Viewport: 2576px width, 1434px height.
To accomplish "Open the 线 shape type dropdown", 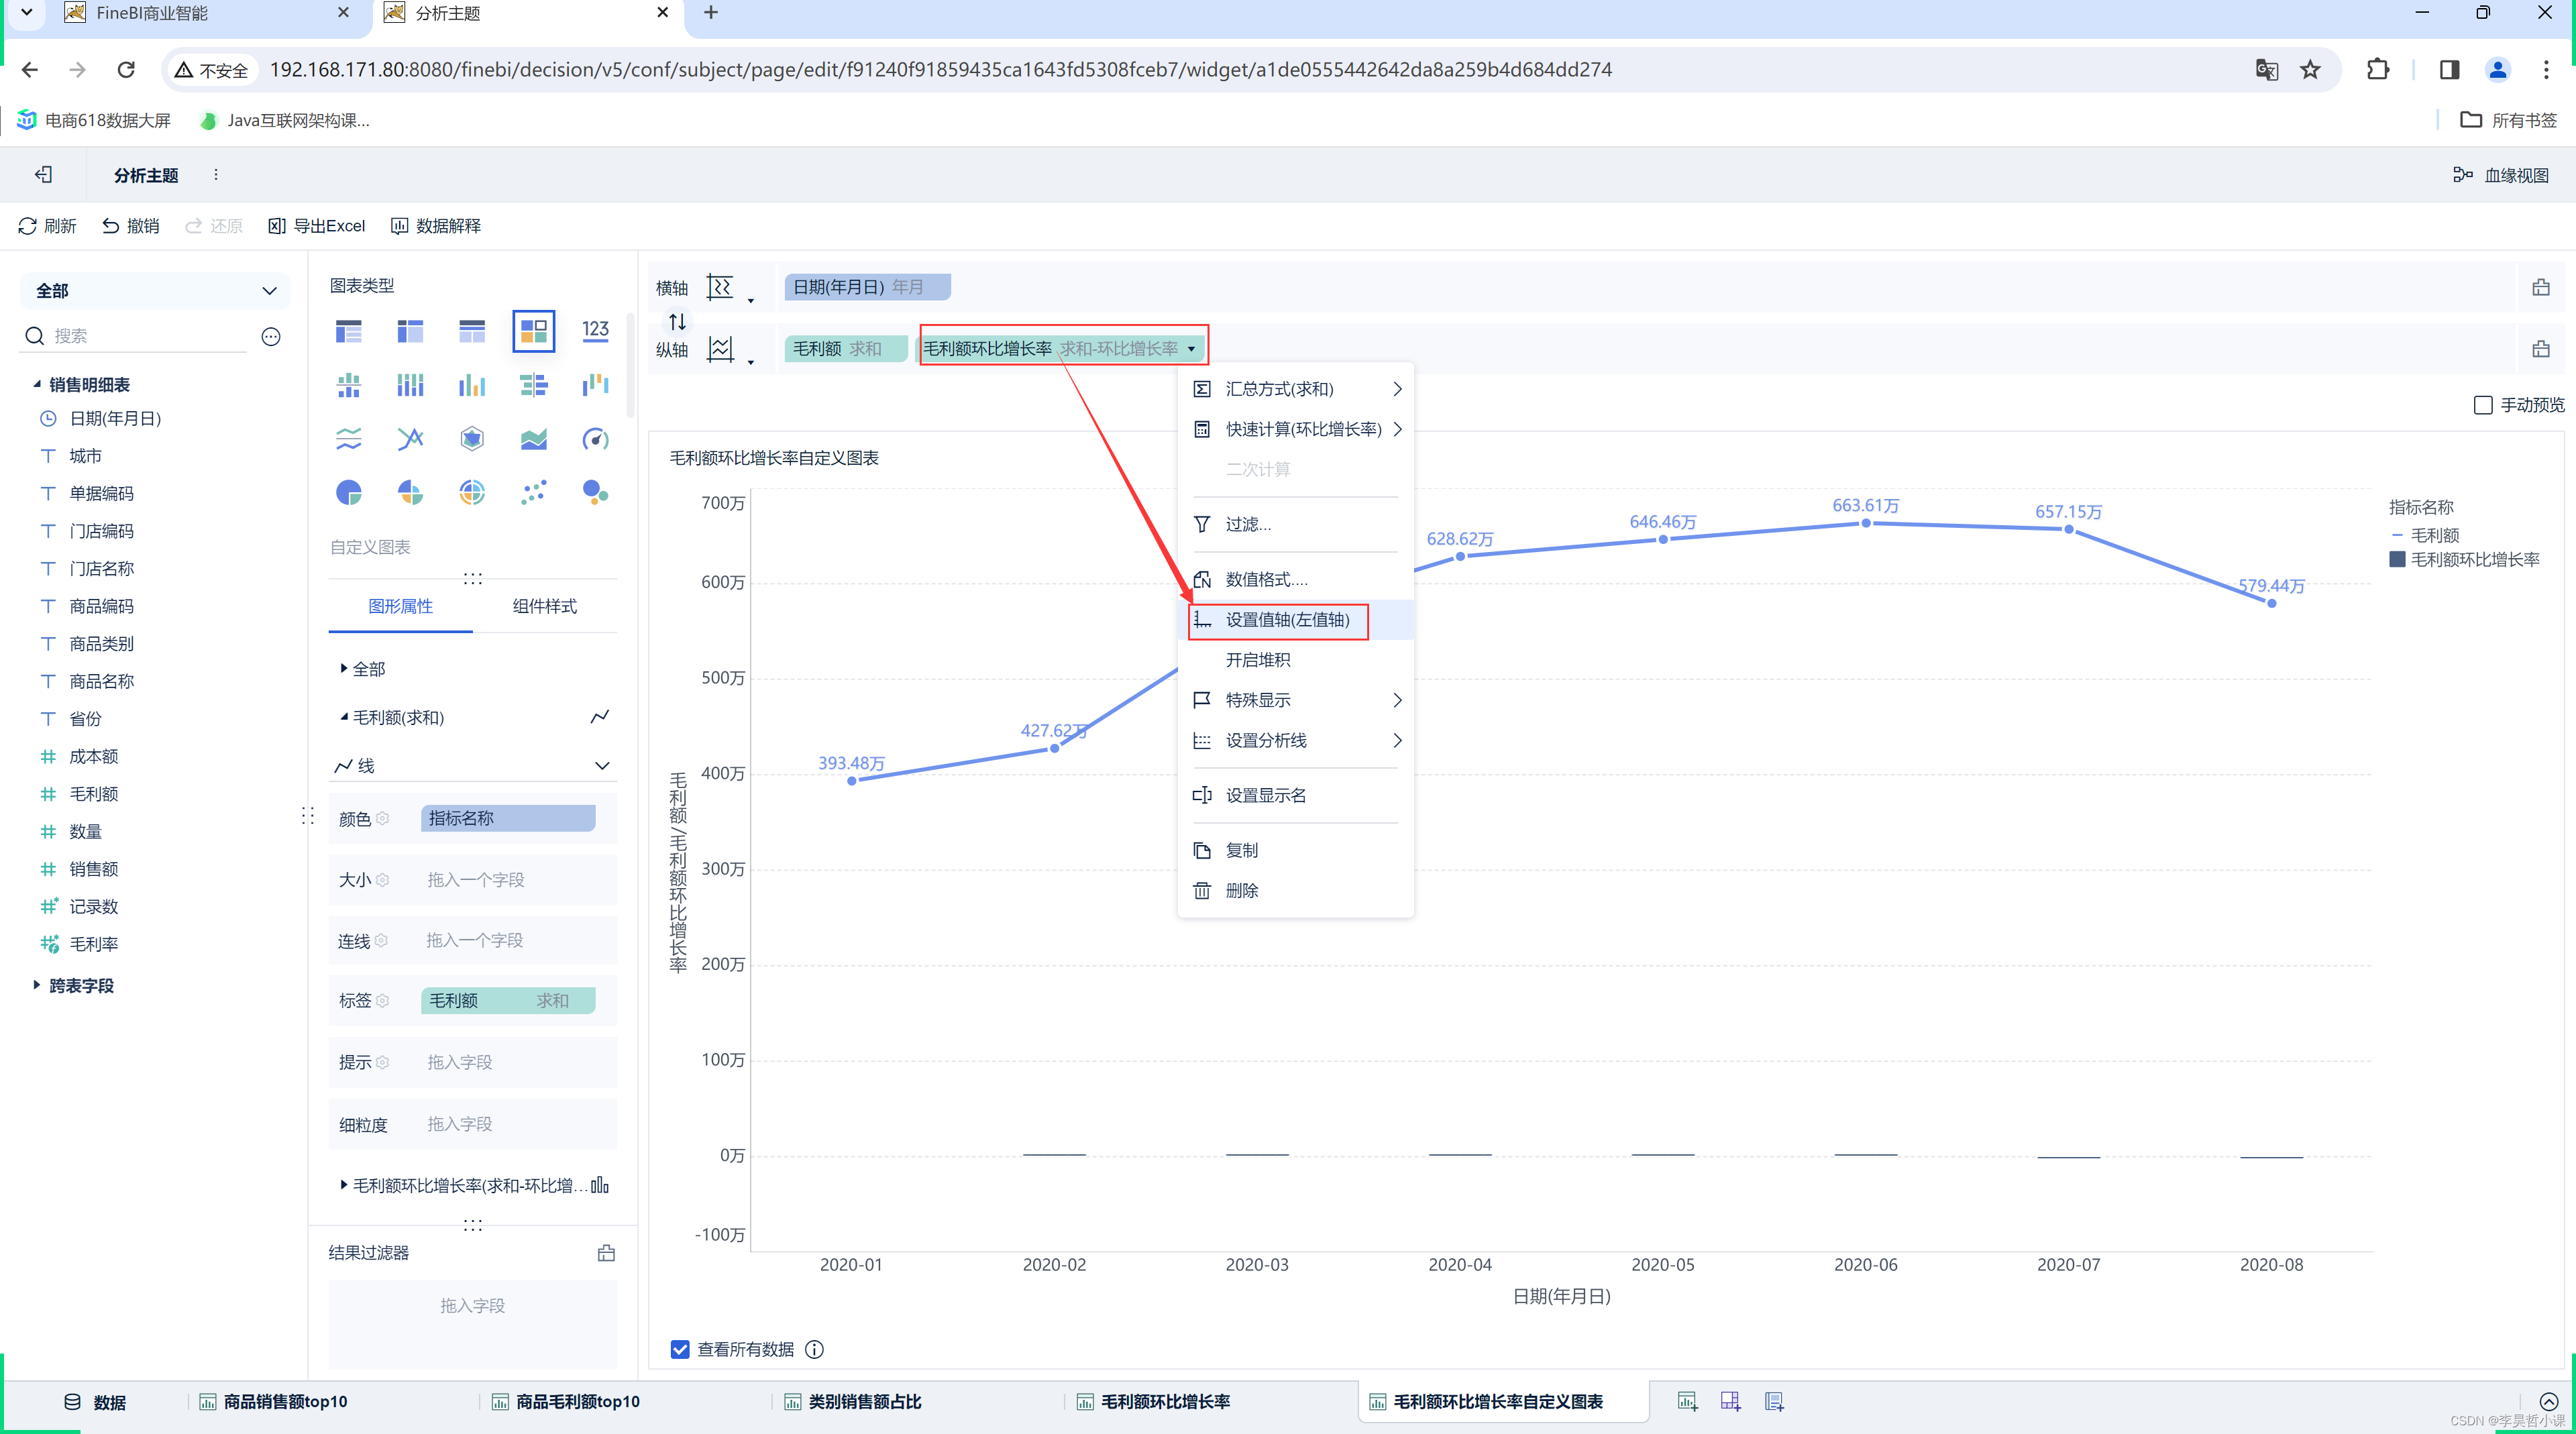I will pyautogui.click(x=472, y=766).
